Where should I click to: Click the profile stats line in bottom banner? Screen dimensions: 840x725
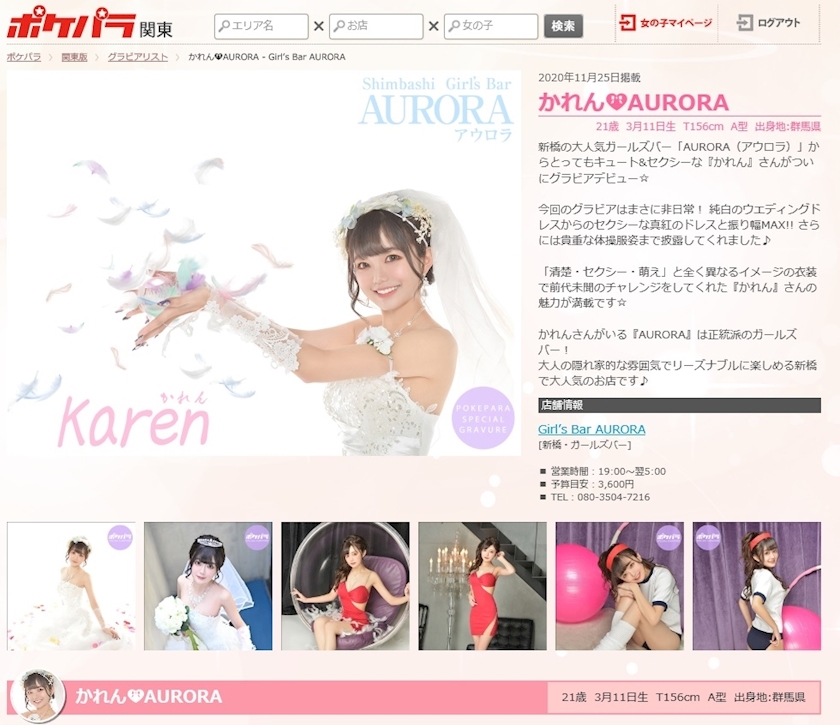tap(684, 697)
